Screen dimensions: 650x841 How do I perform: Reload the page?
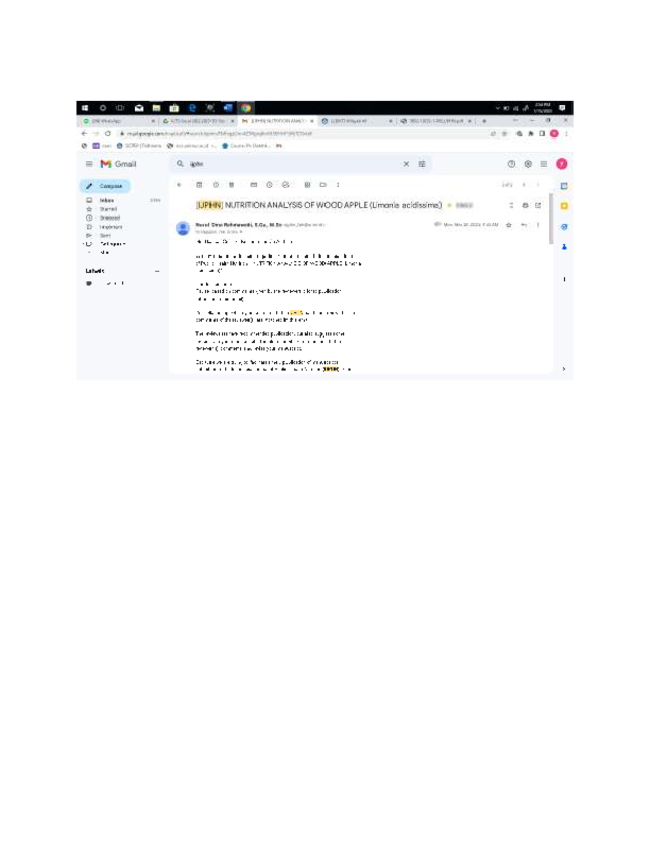(x=108, y=134)
